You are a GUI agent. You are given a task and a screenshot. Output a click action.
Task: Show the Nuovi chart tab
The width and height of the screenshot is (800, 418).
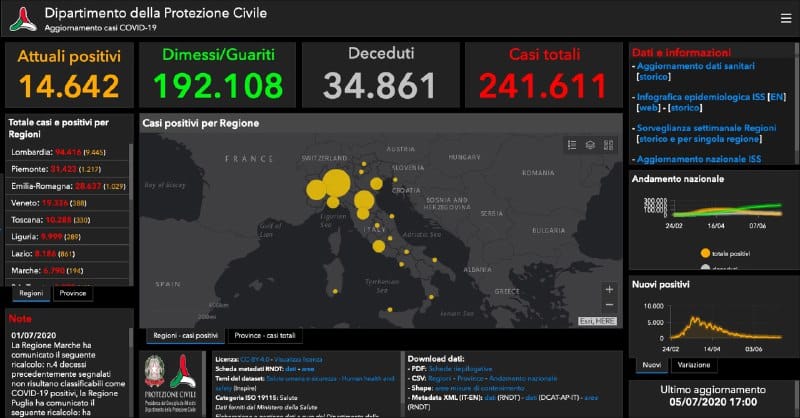pos(652,365)
